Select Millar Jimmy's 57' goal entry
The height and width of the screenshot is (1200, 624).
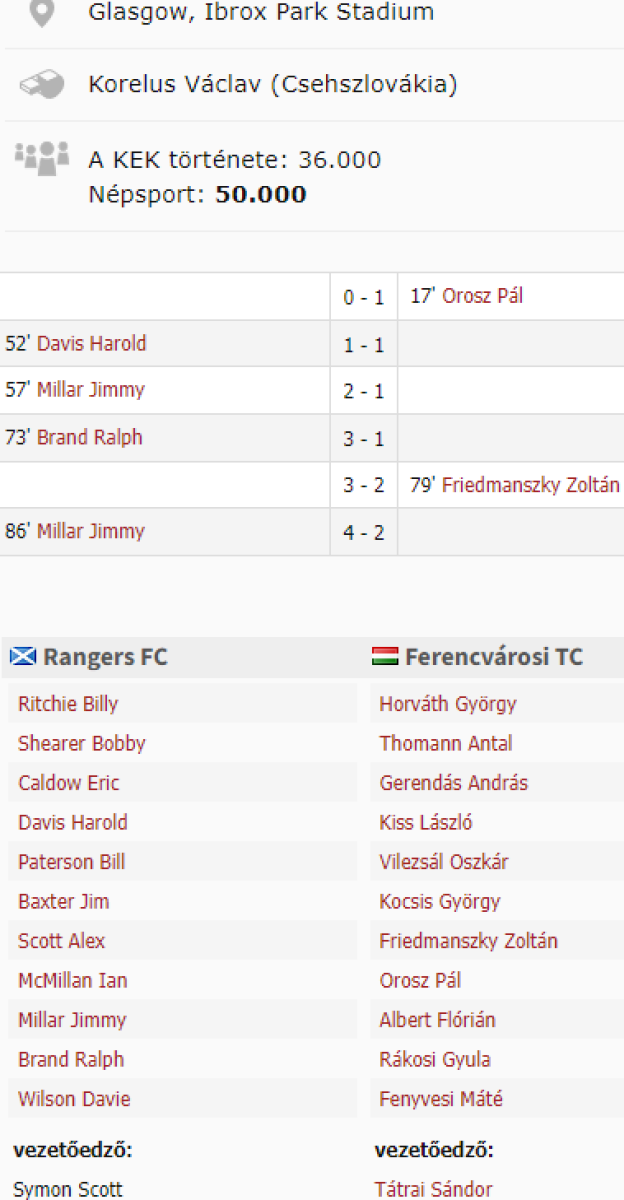pos(90,390)
